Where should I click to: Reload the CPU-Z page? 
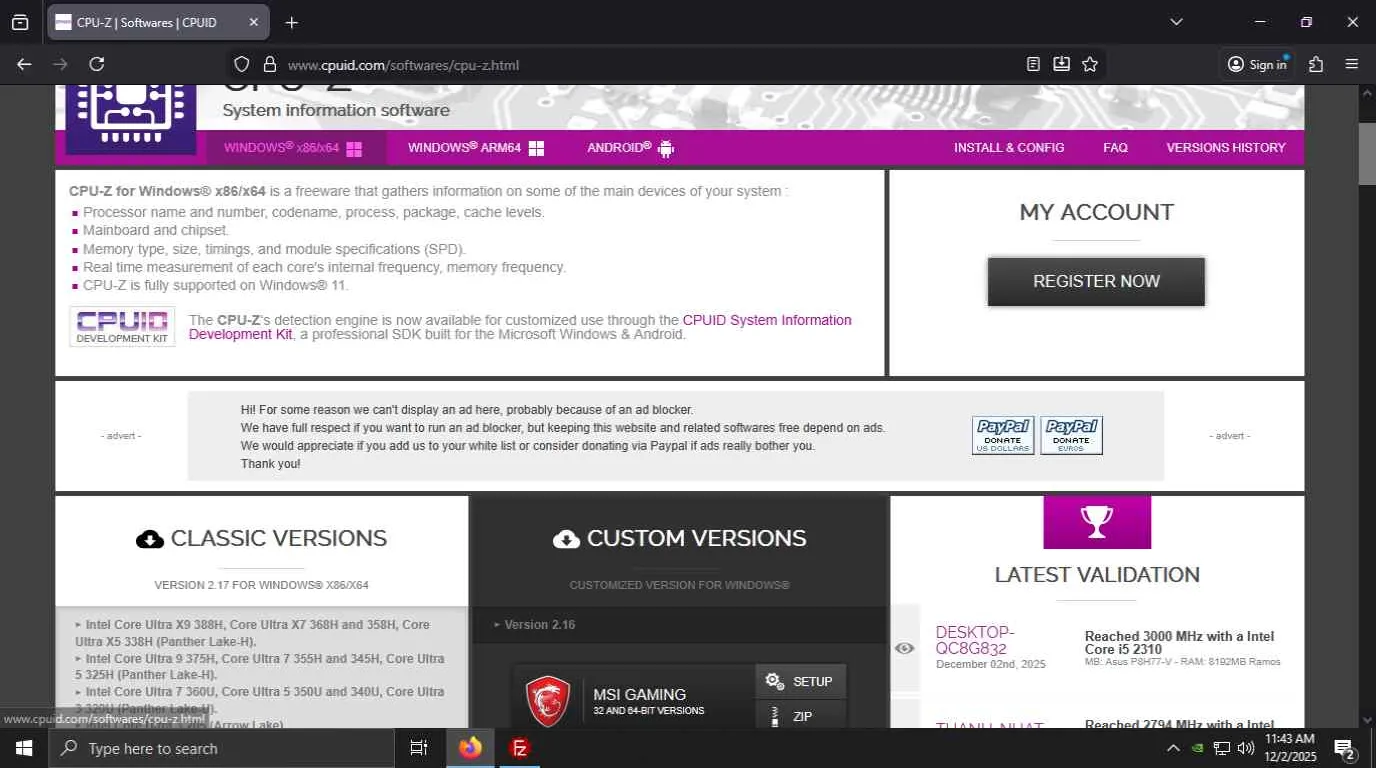point(97,64)
